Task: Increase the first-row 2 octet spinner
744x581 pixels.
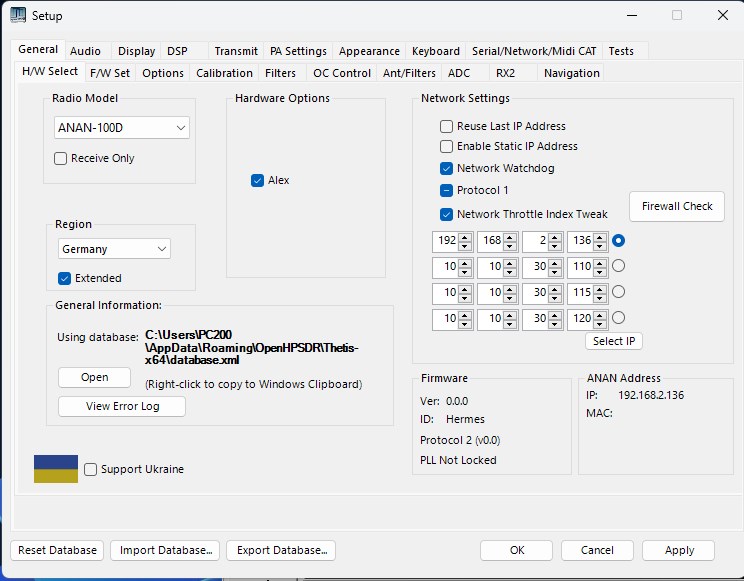Action: click(x=555, y=237)
